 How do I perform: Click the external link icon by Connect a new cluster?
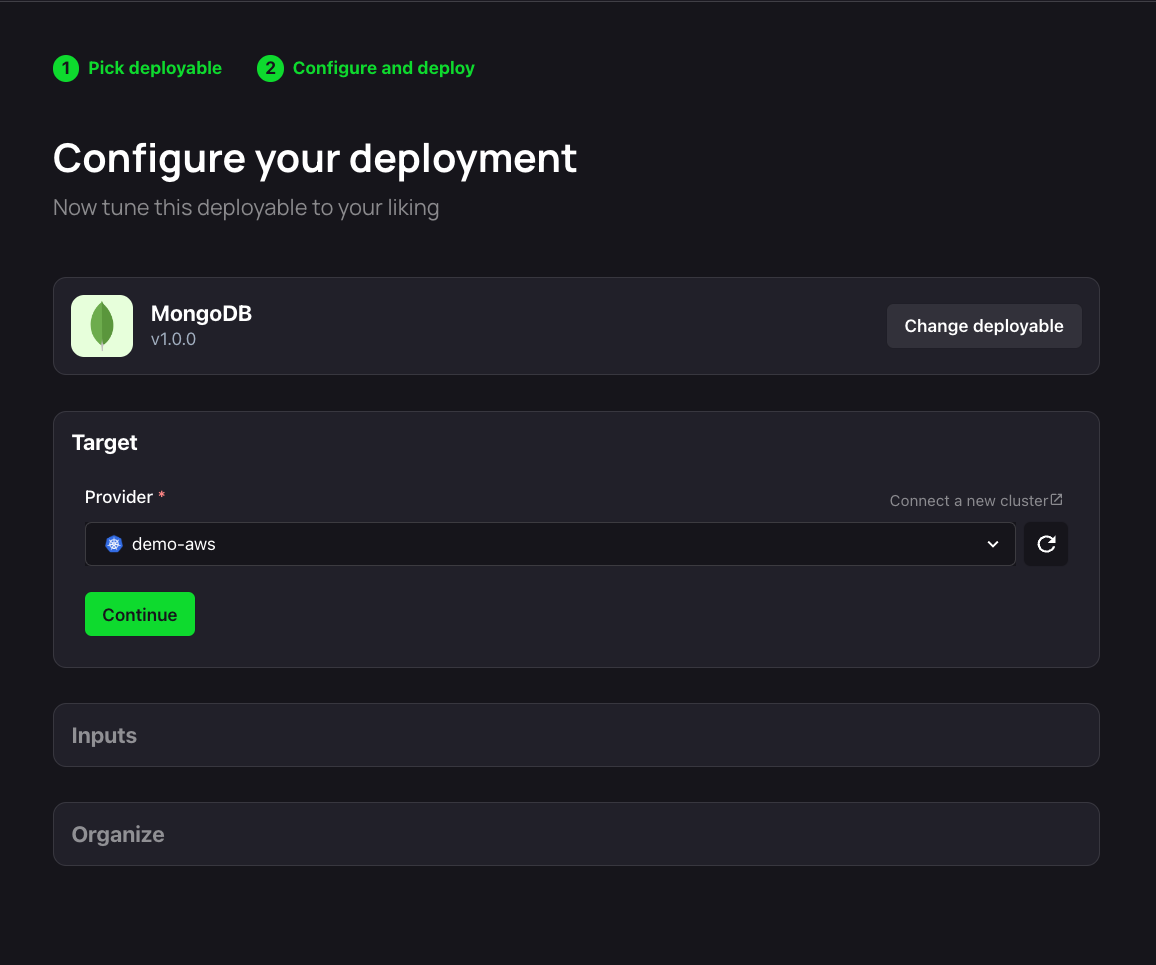(1056, 500)
